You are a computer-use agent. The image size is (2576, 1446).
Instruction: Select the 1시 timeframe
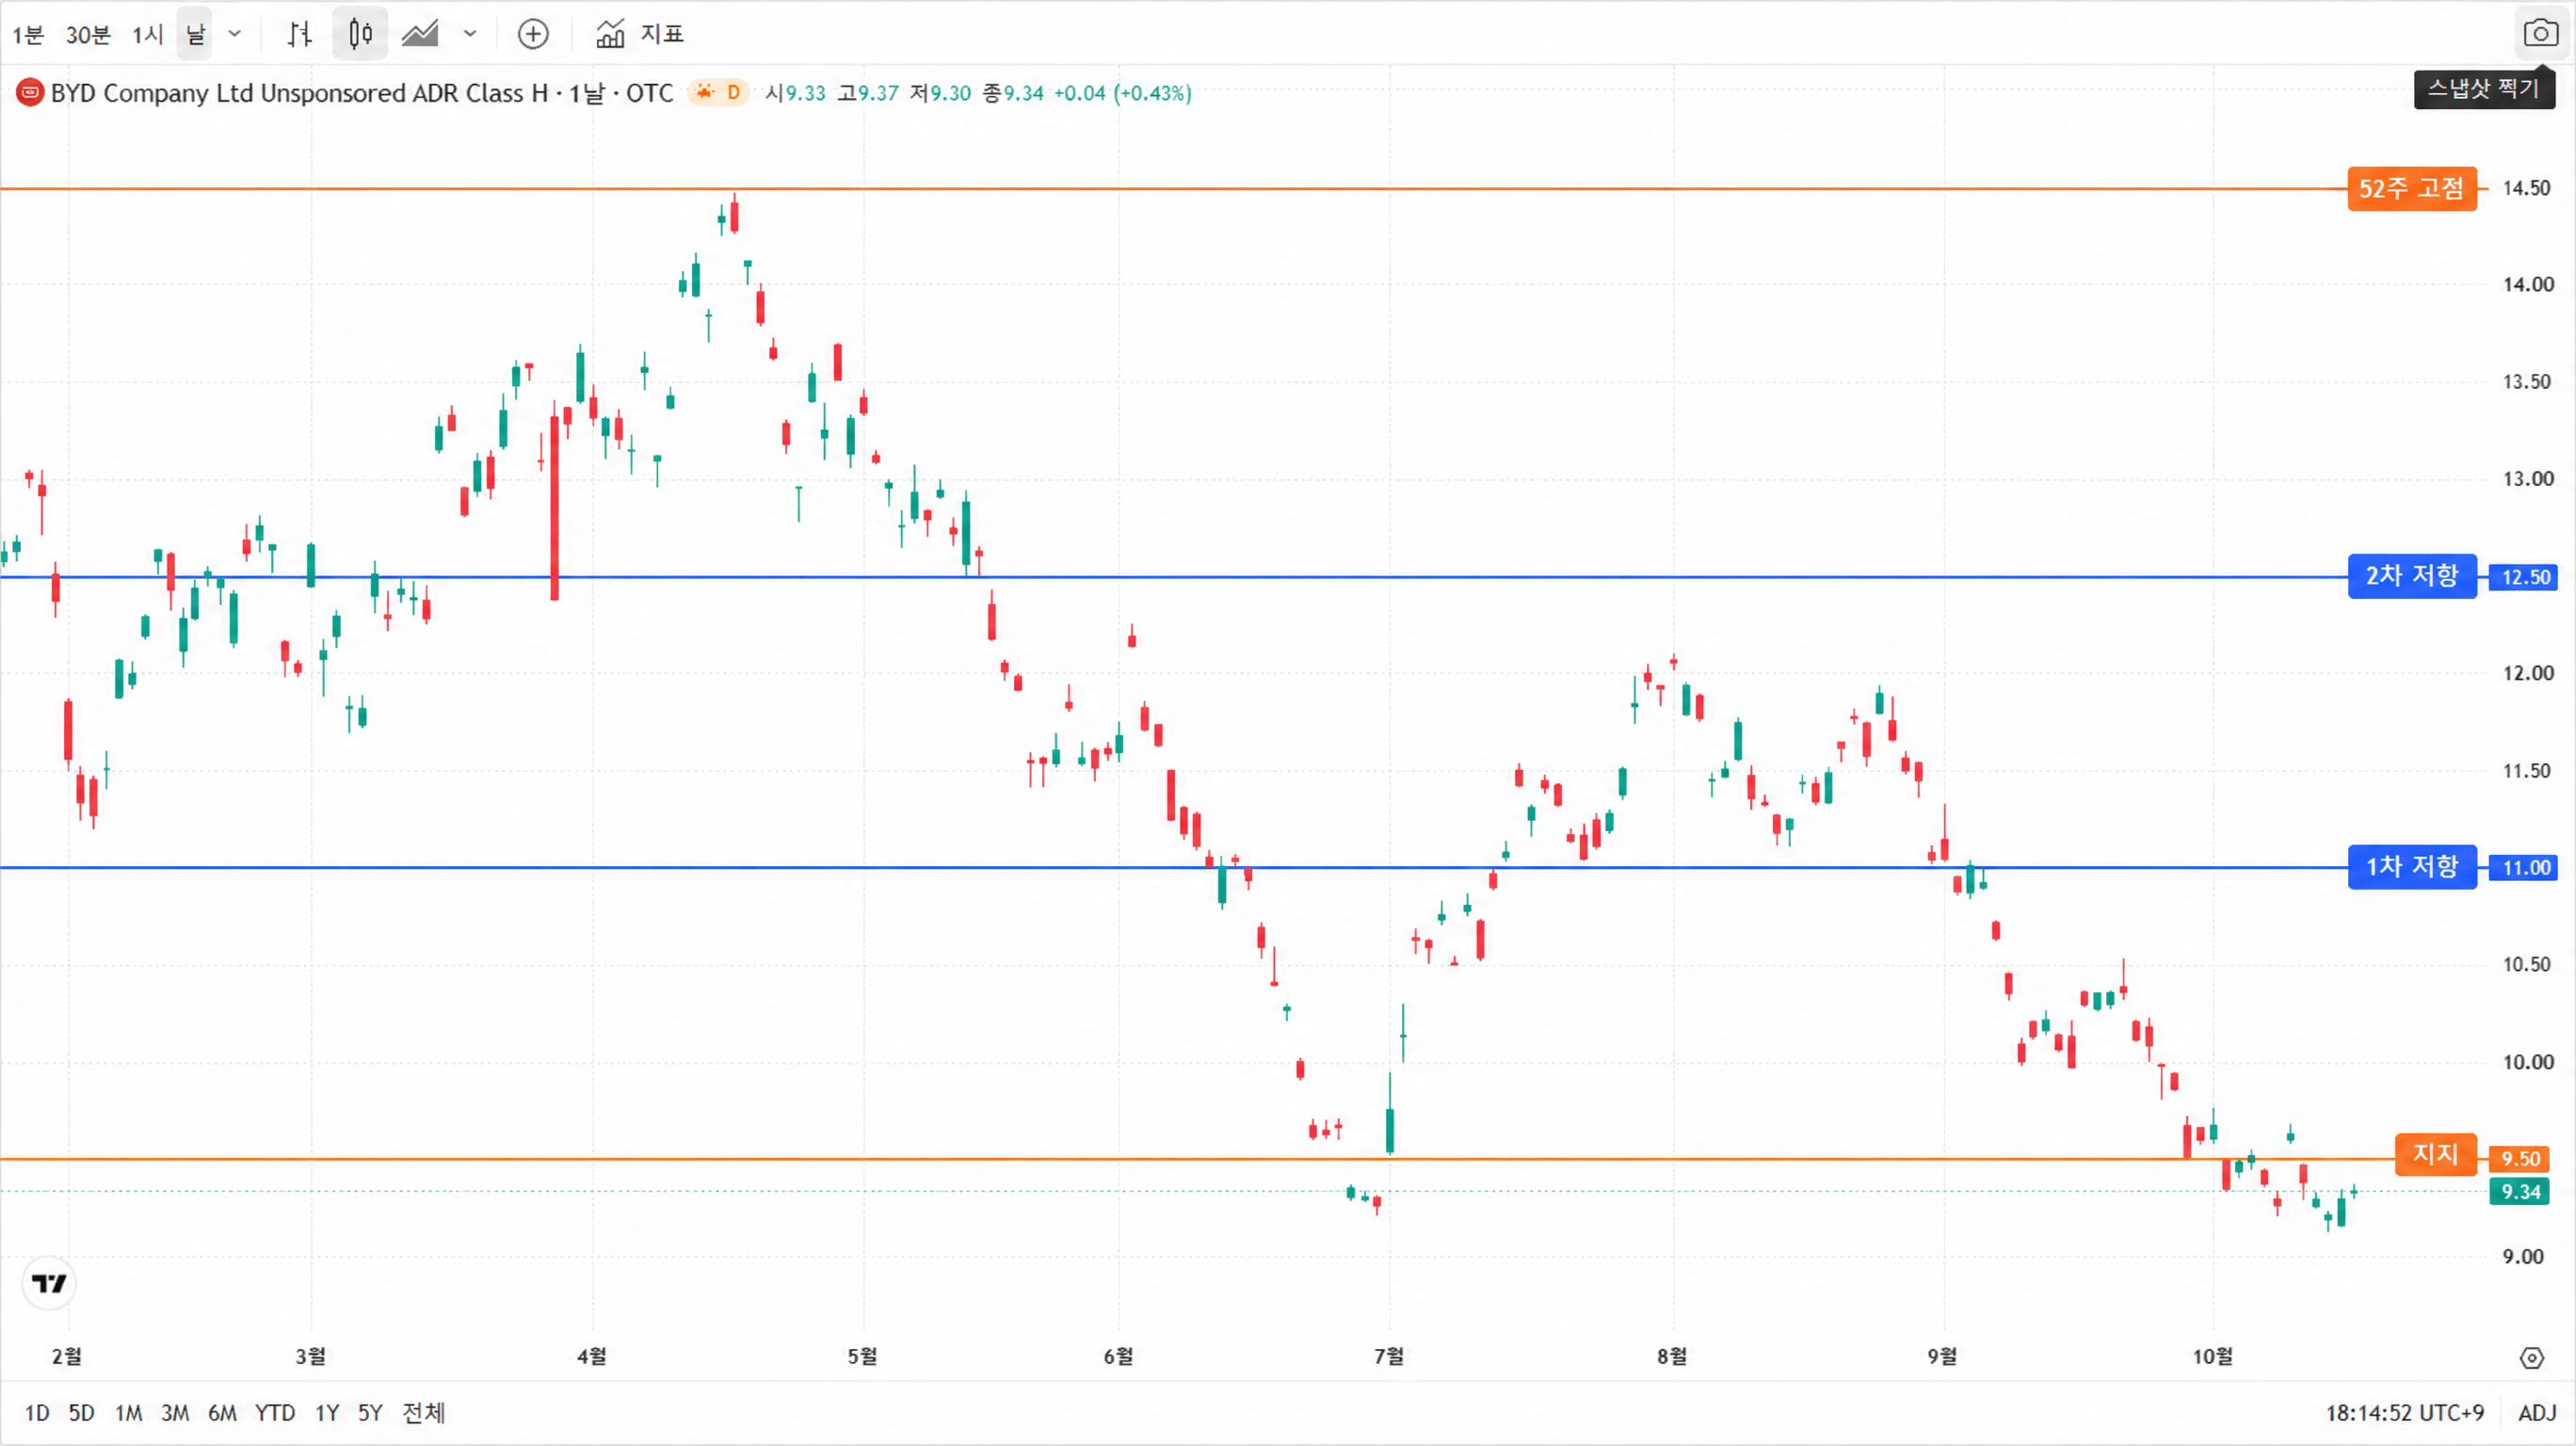point(147,34)
